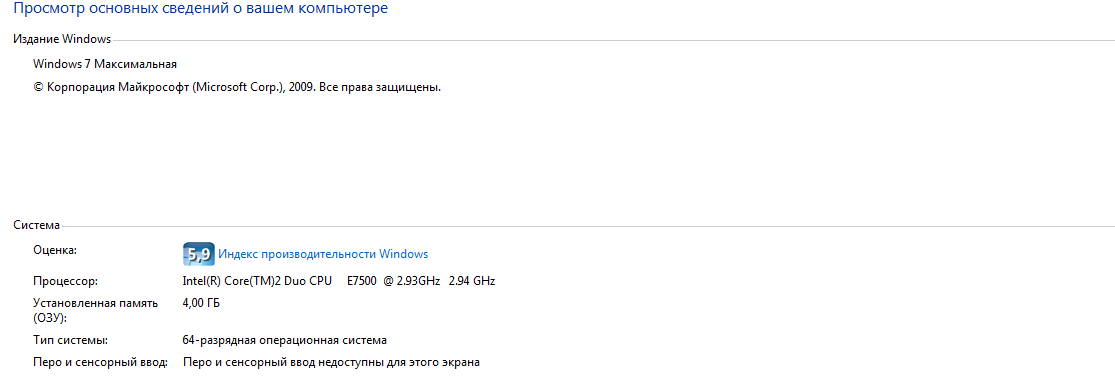Select the 4,00 ГБ memory value
The image size is (1115, 383).
click(x=201, y=303)
